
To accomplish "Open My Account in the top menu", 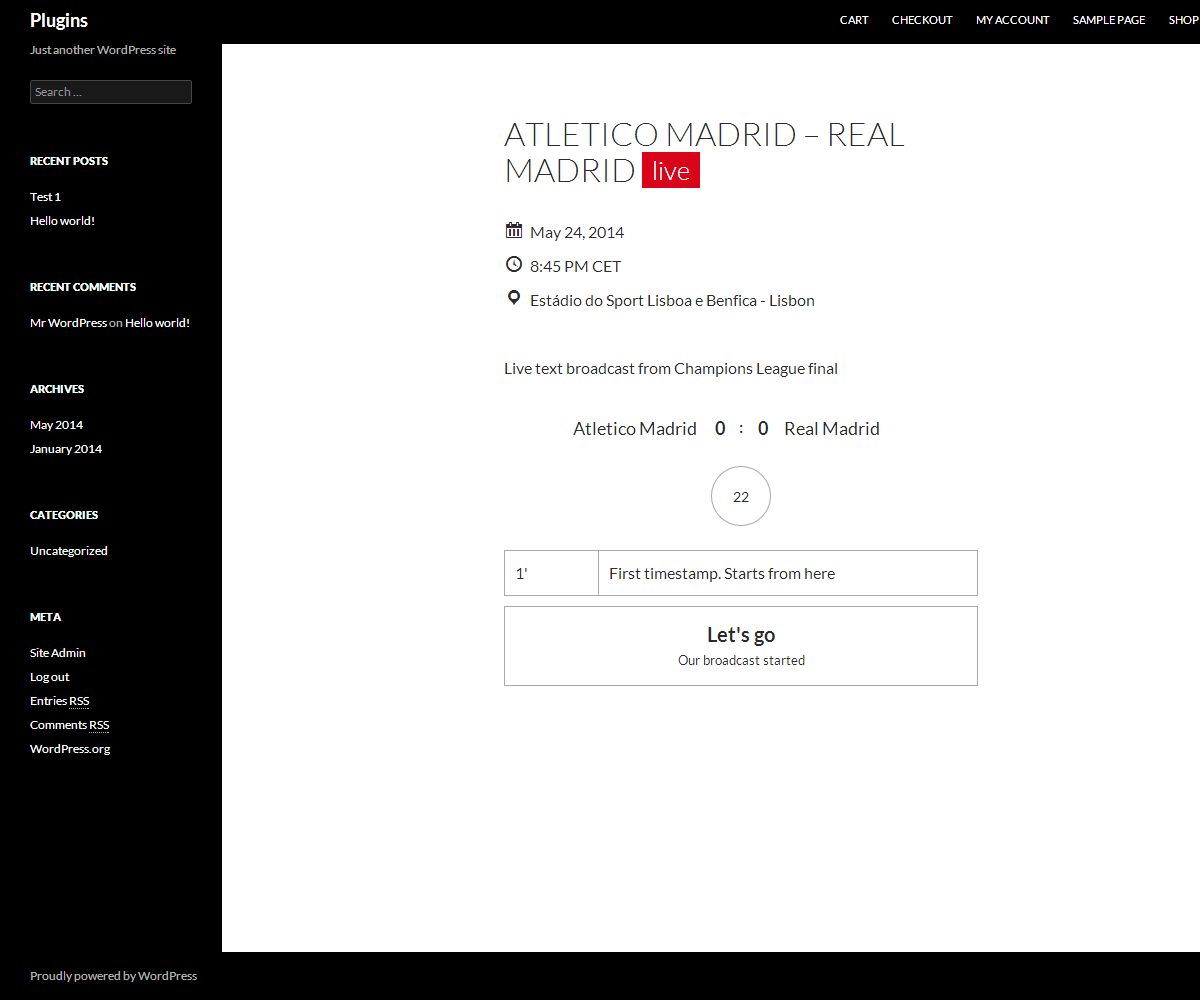I will coord(1013,20).
